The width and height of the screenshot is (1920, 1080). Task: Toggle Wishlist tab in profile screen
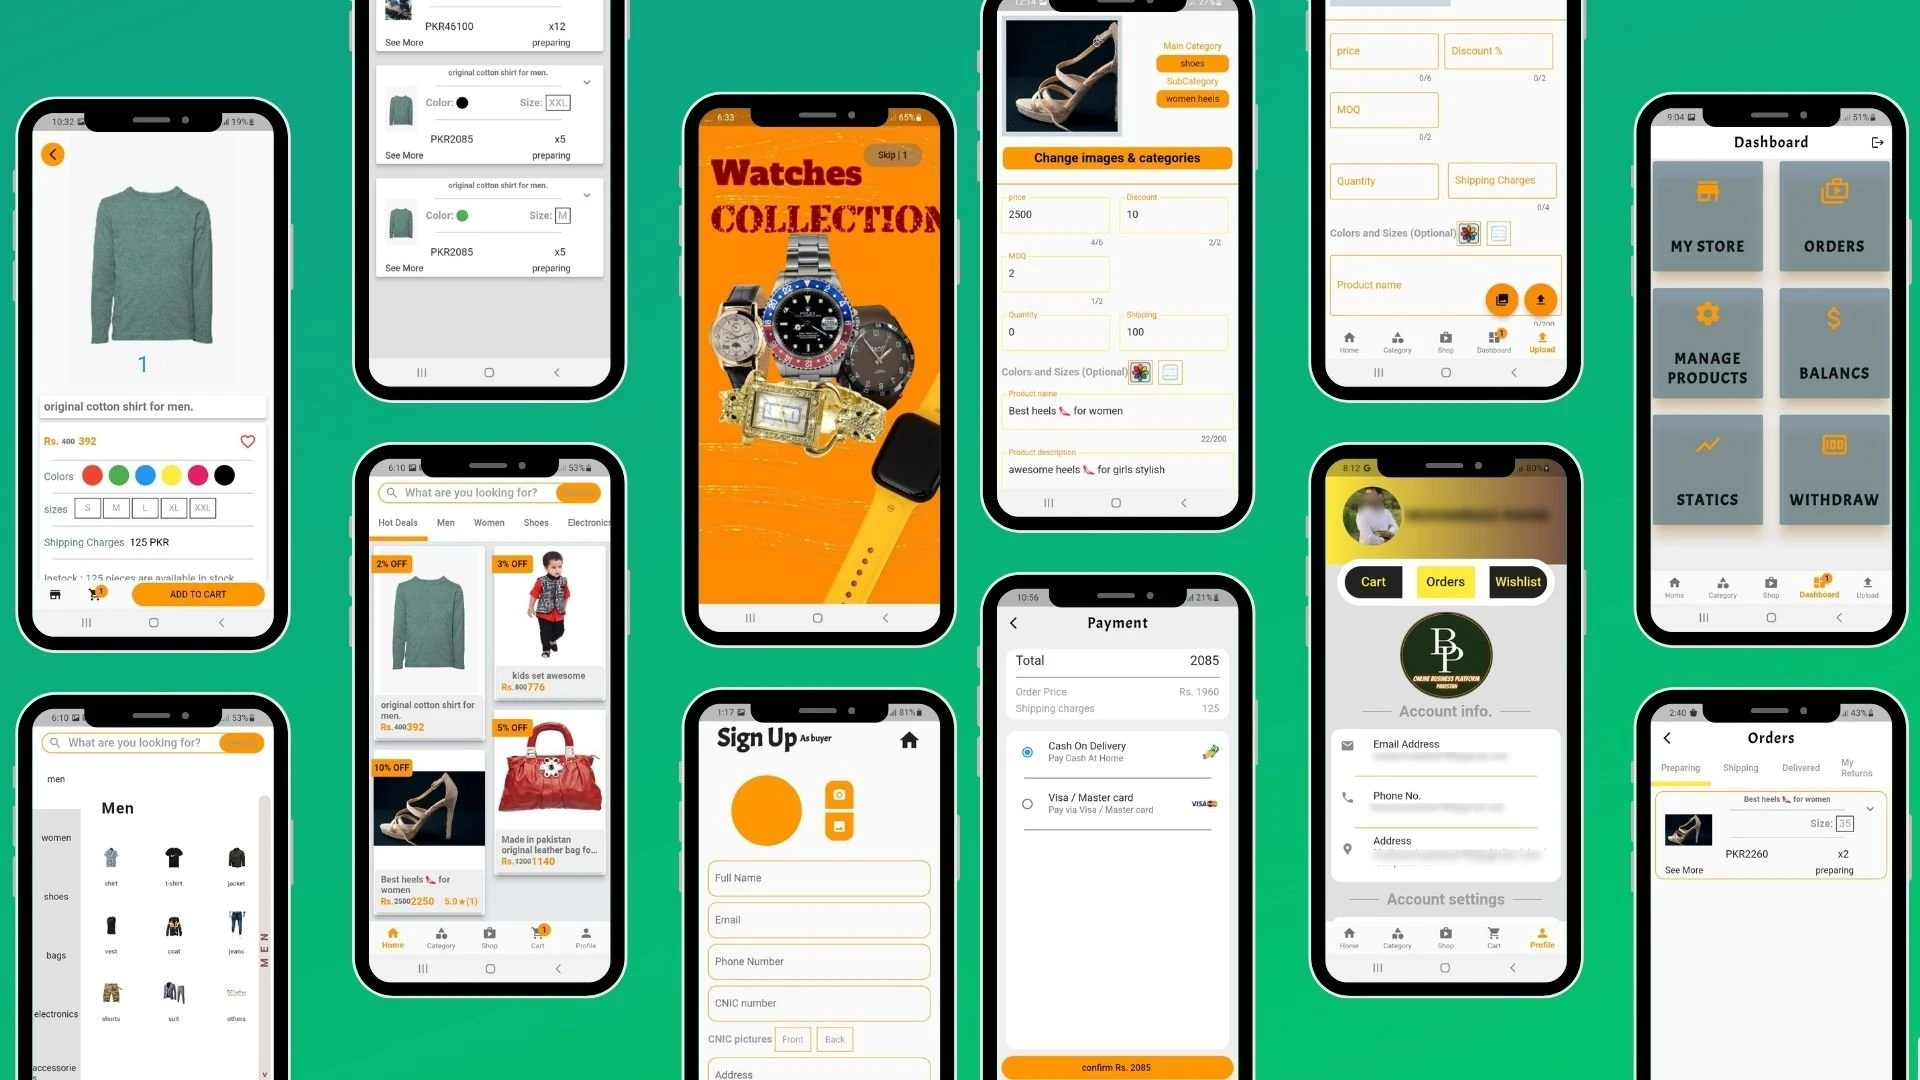(x=1516, y=582)
